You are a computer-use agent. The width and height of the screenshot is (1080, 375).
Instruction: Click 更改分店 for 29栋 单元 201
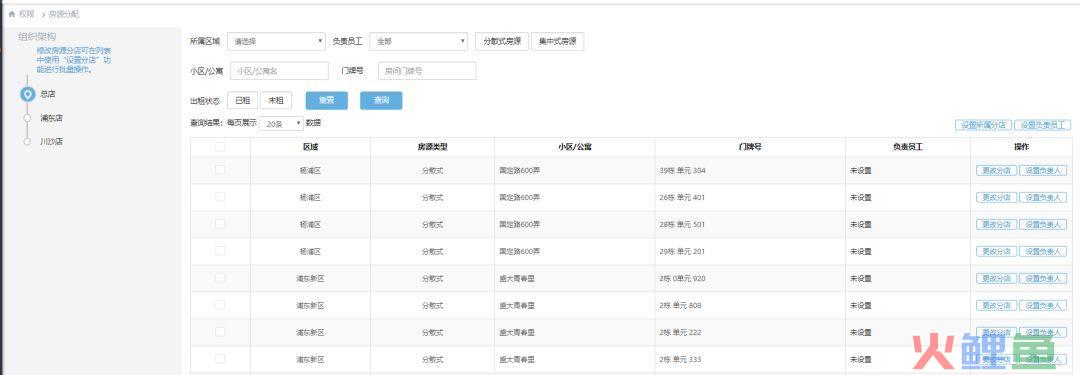(996, 252)
